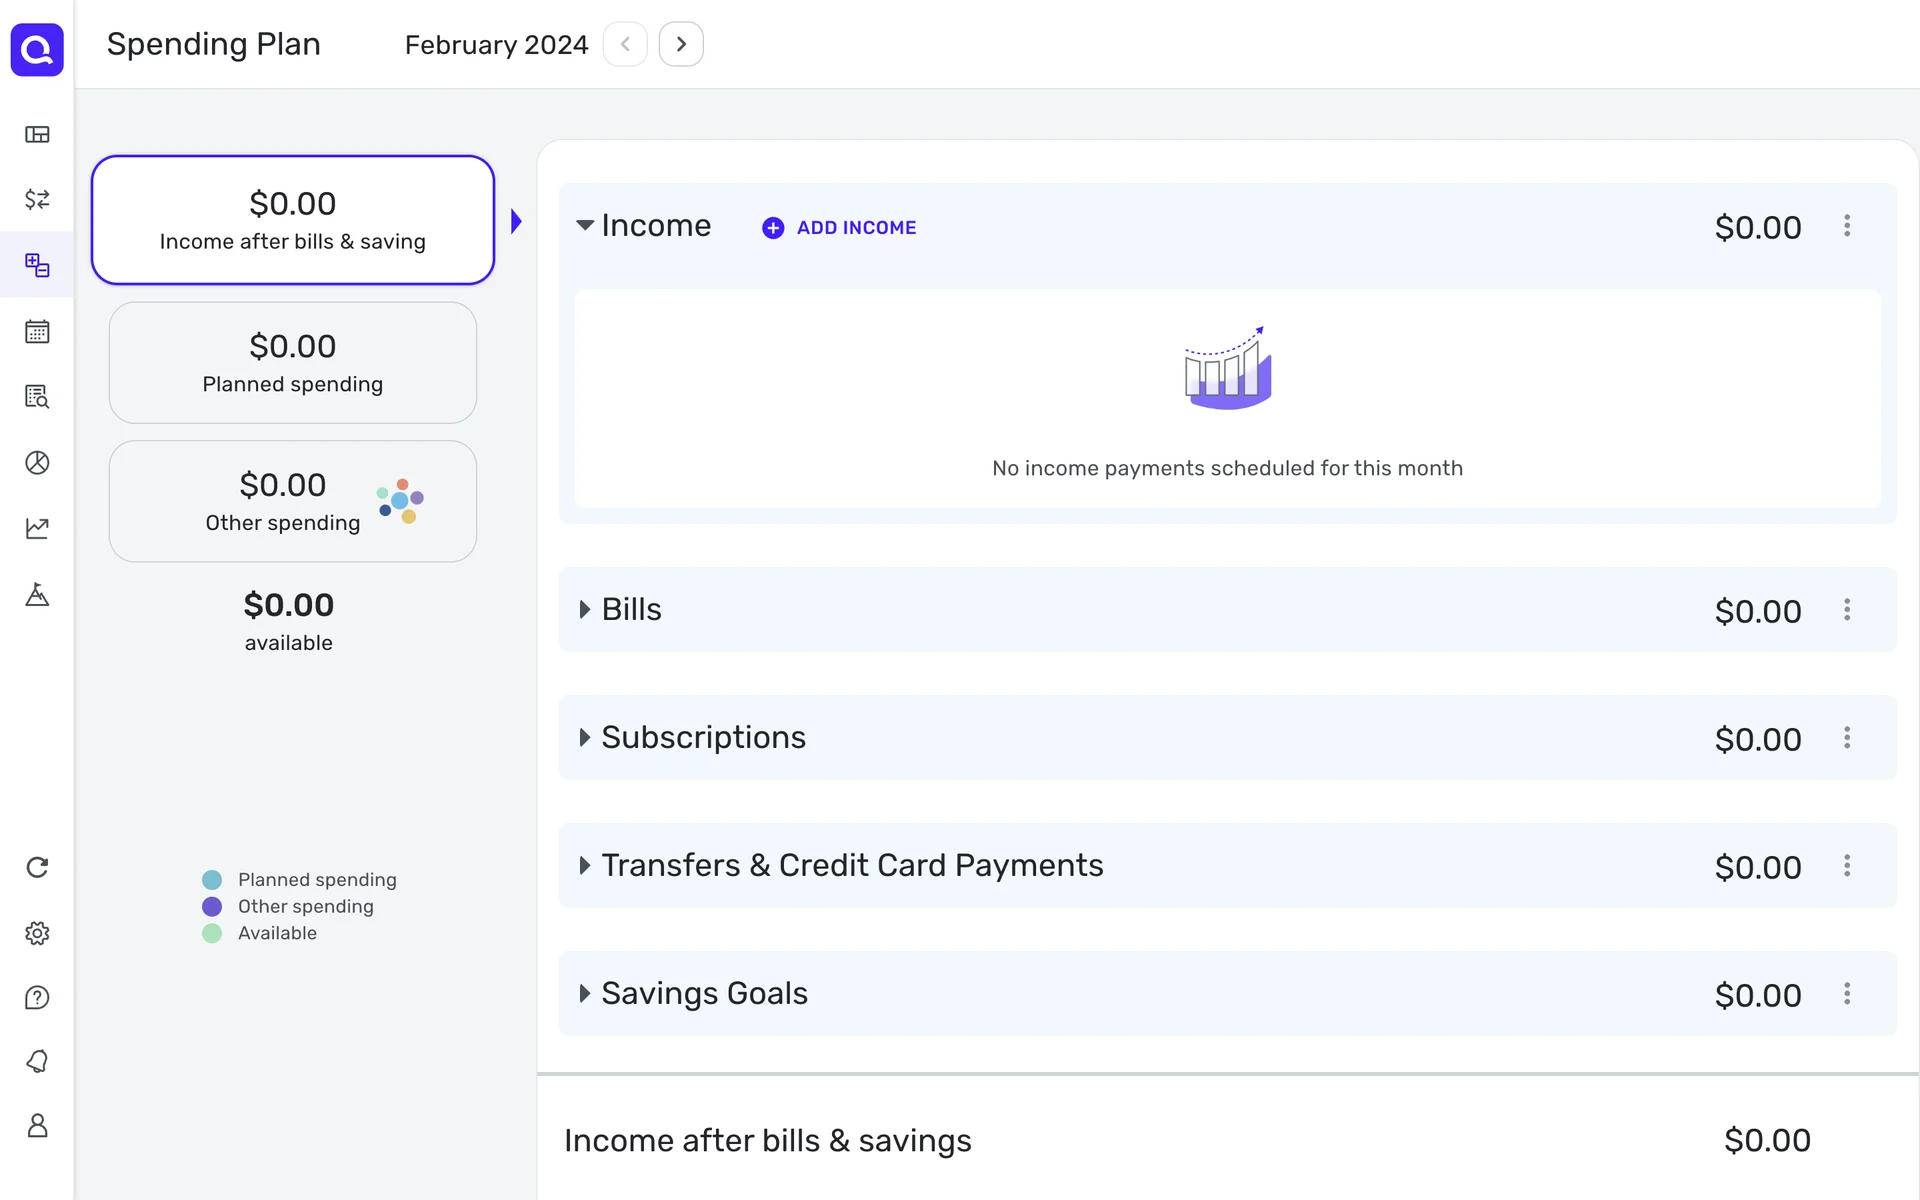Expand the Bills section

click(x=585, y=609)
